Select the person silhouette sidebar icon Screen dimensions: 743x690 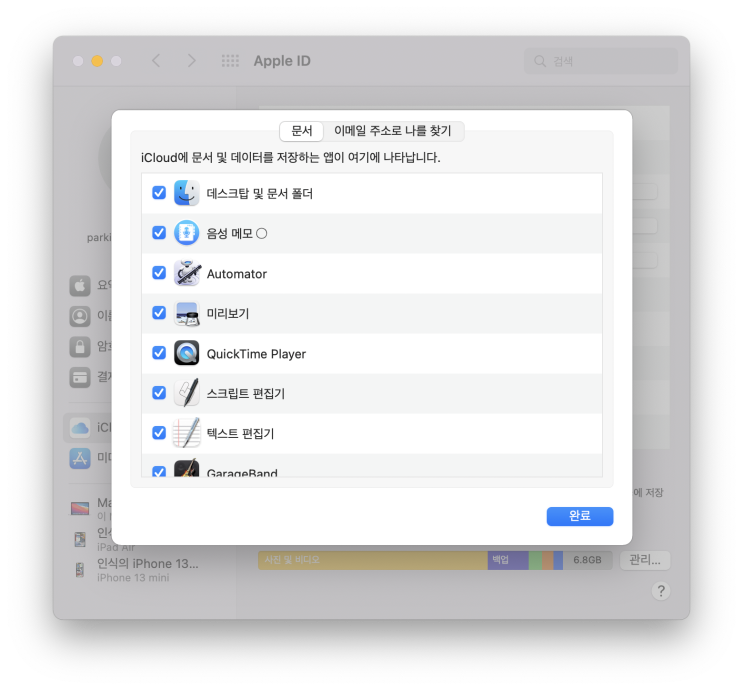click(80, 316)
